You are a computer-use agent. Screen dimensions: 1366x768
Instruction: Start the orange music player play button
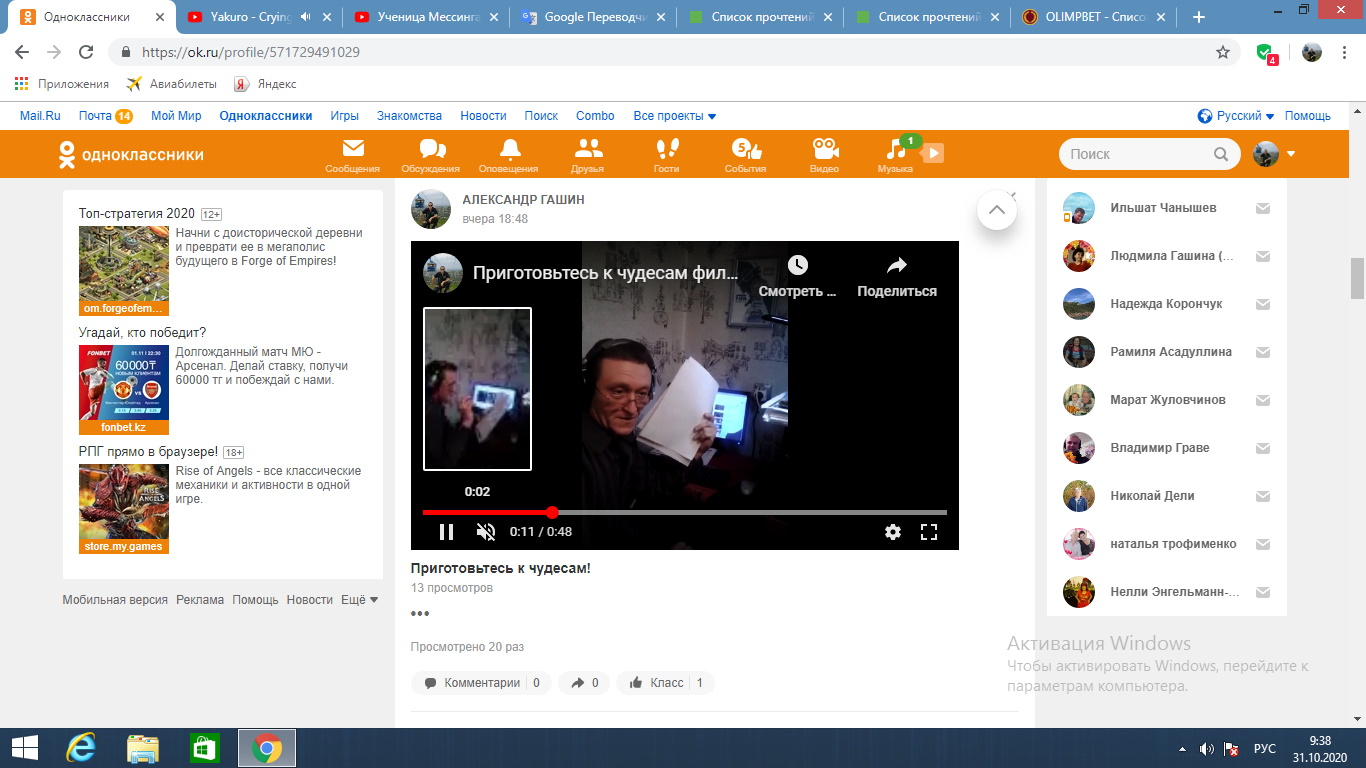pyautogui.click(x=932, y=153)
